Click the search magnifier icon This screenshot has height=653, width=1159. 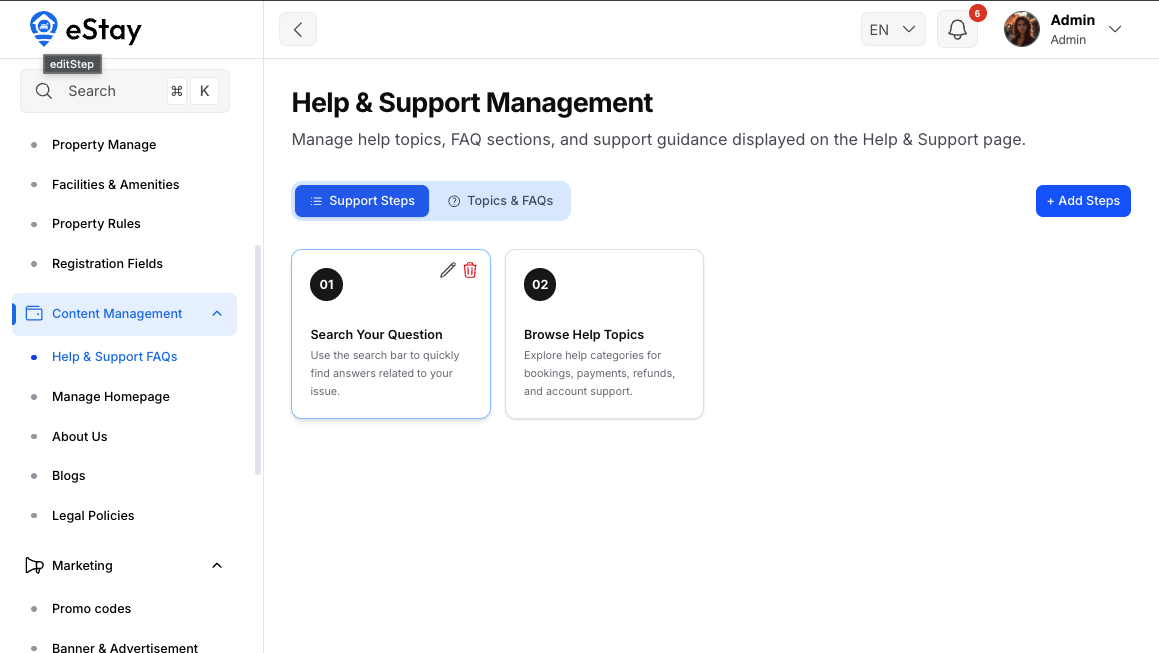click(44, 91)
